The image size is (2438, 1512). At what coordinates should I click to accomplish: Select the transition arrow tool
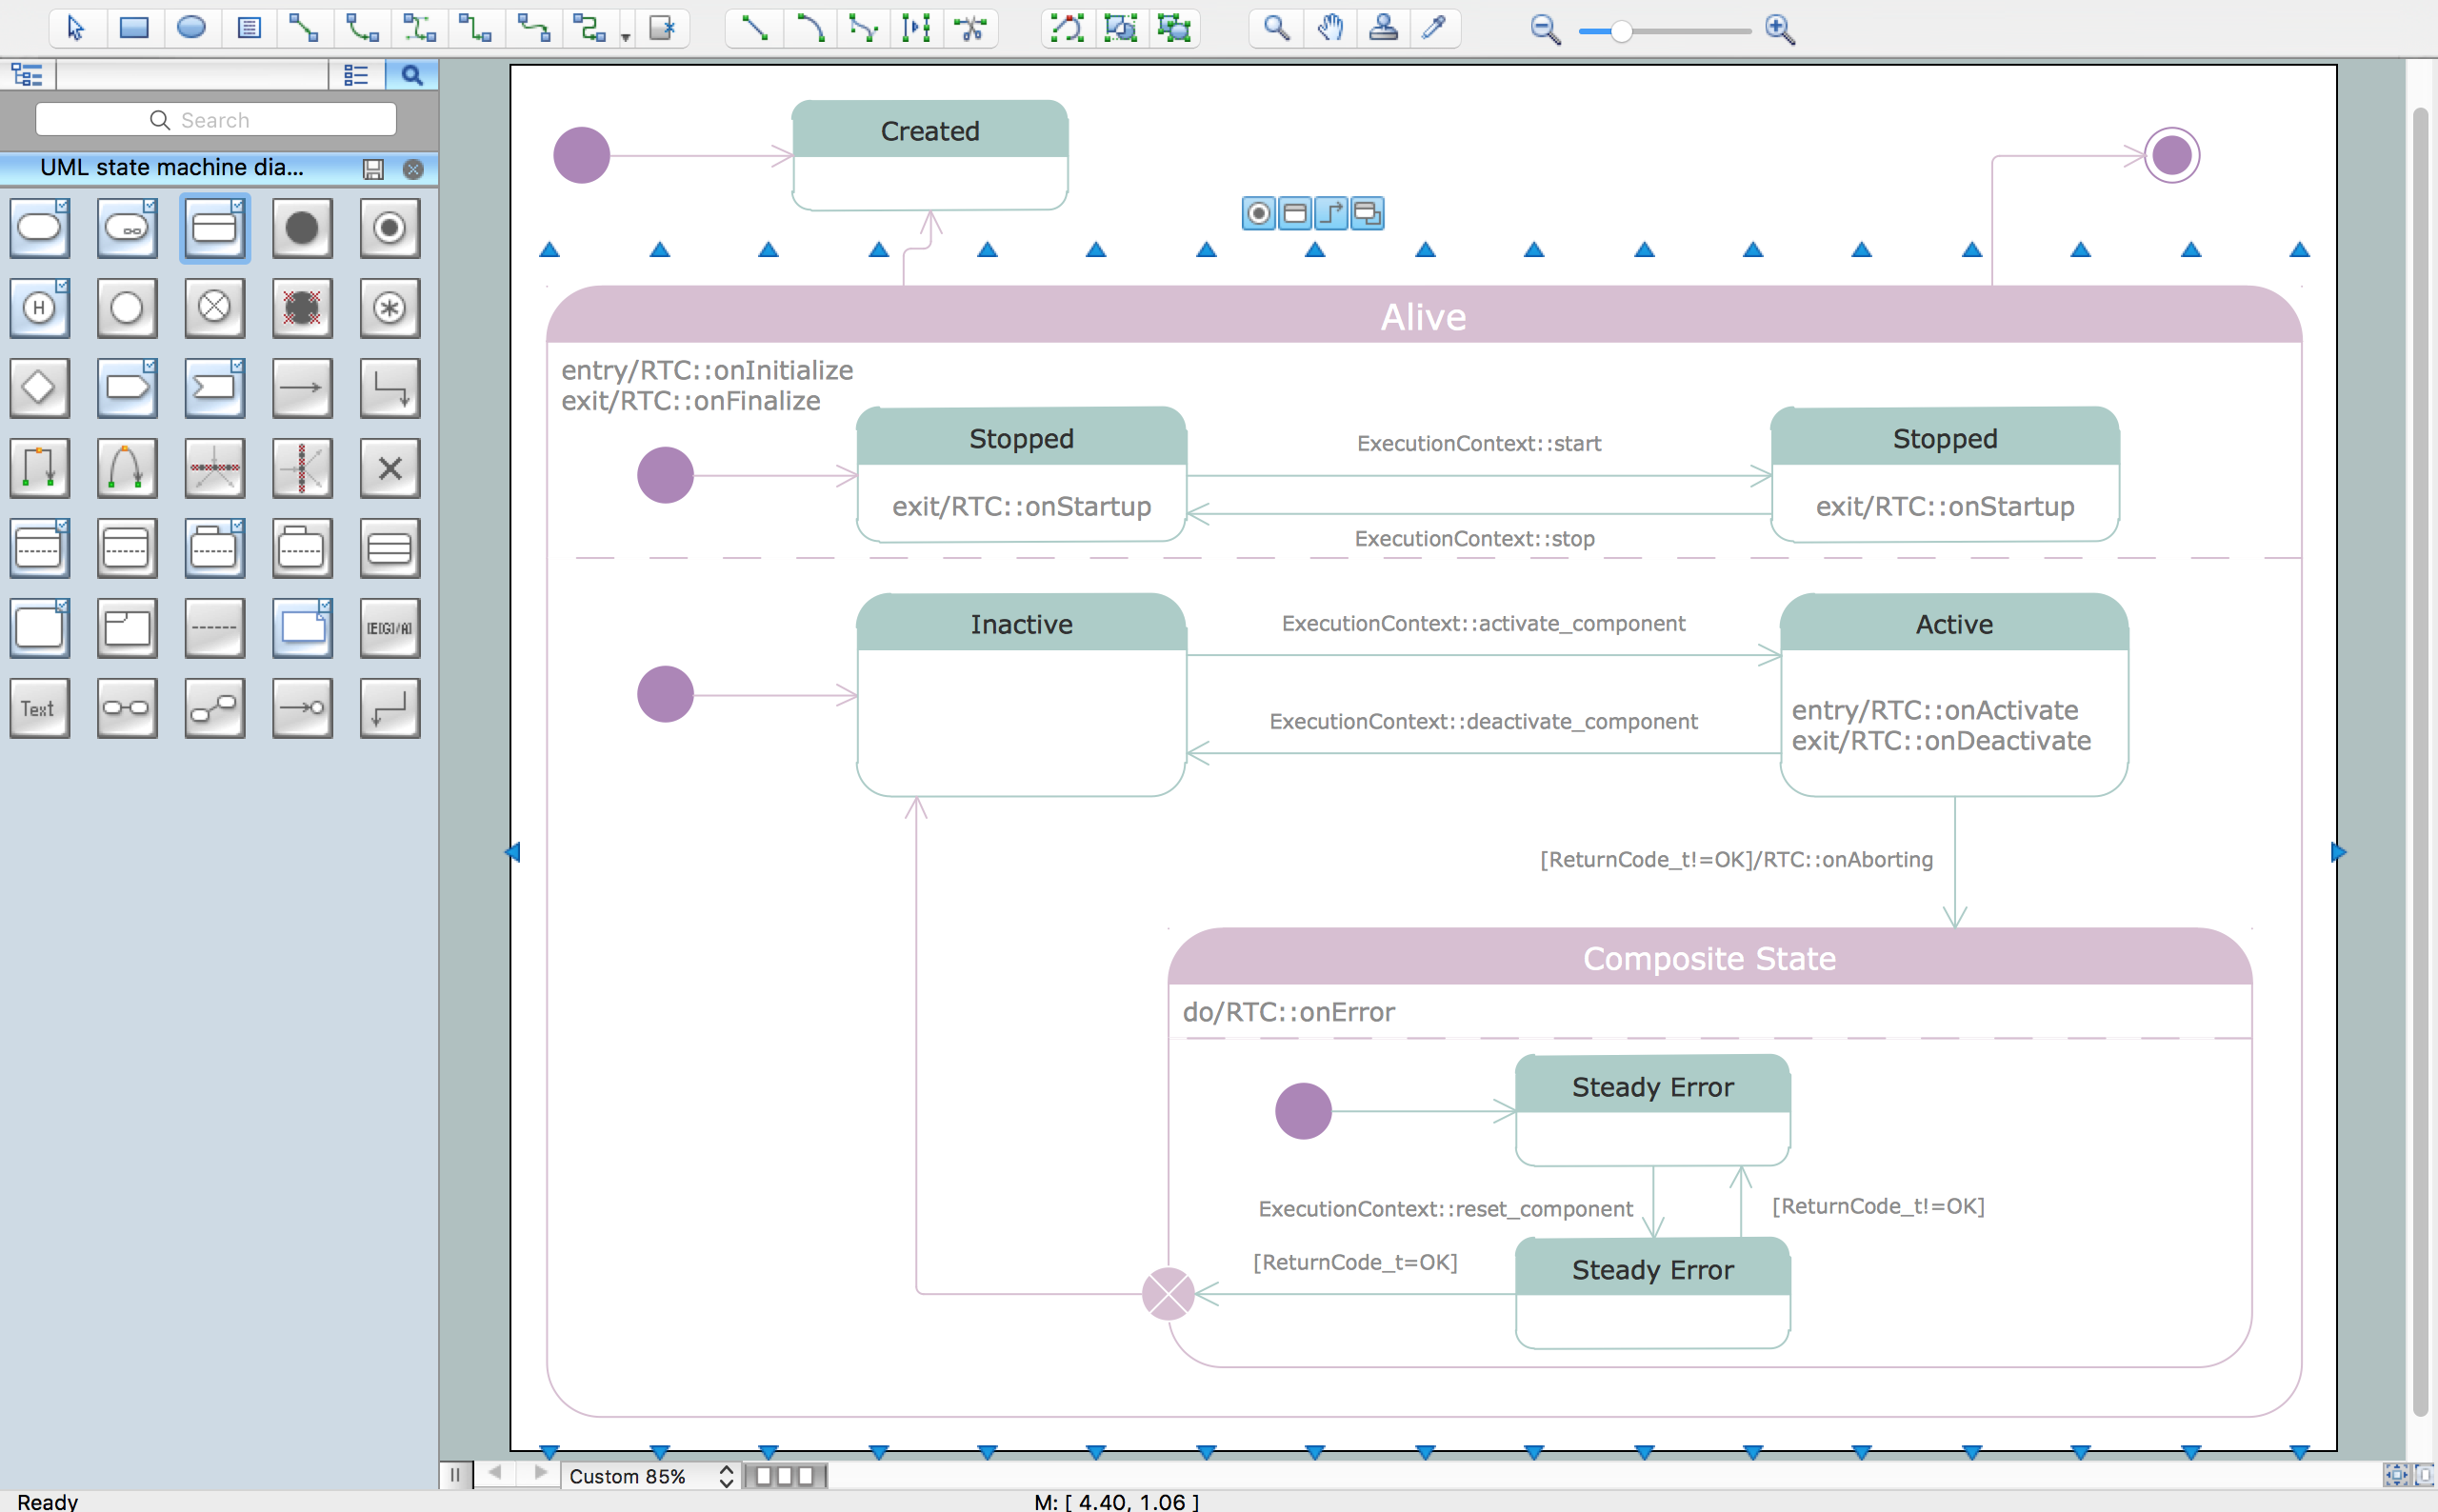301,387
